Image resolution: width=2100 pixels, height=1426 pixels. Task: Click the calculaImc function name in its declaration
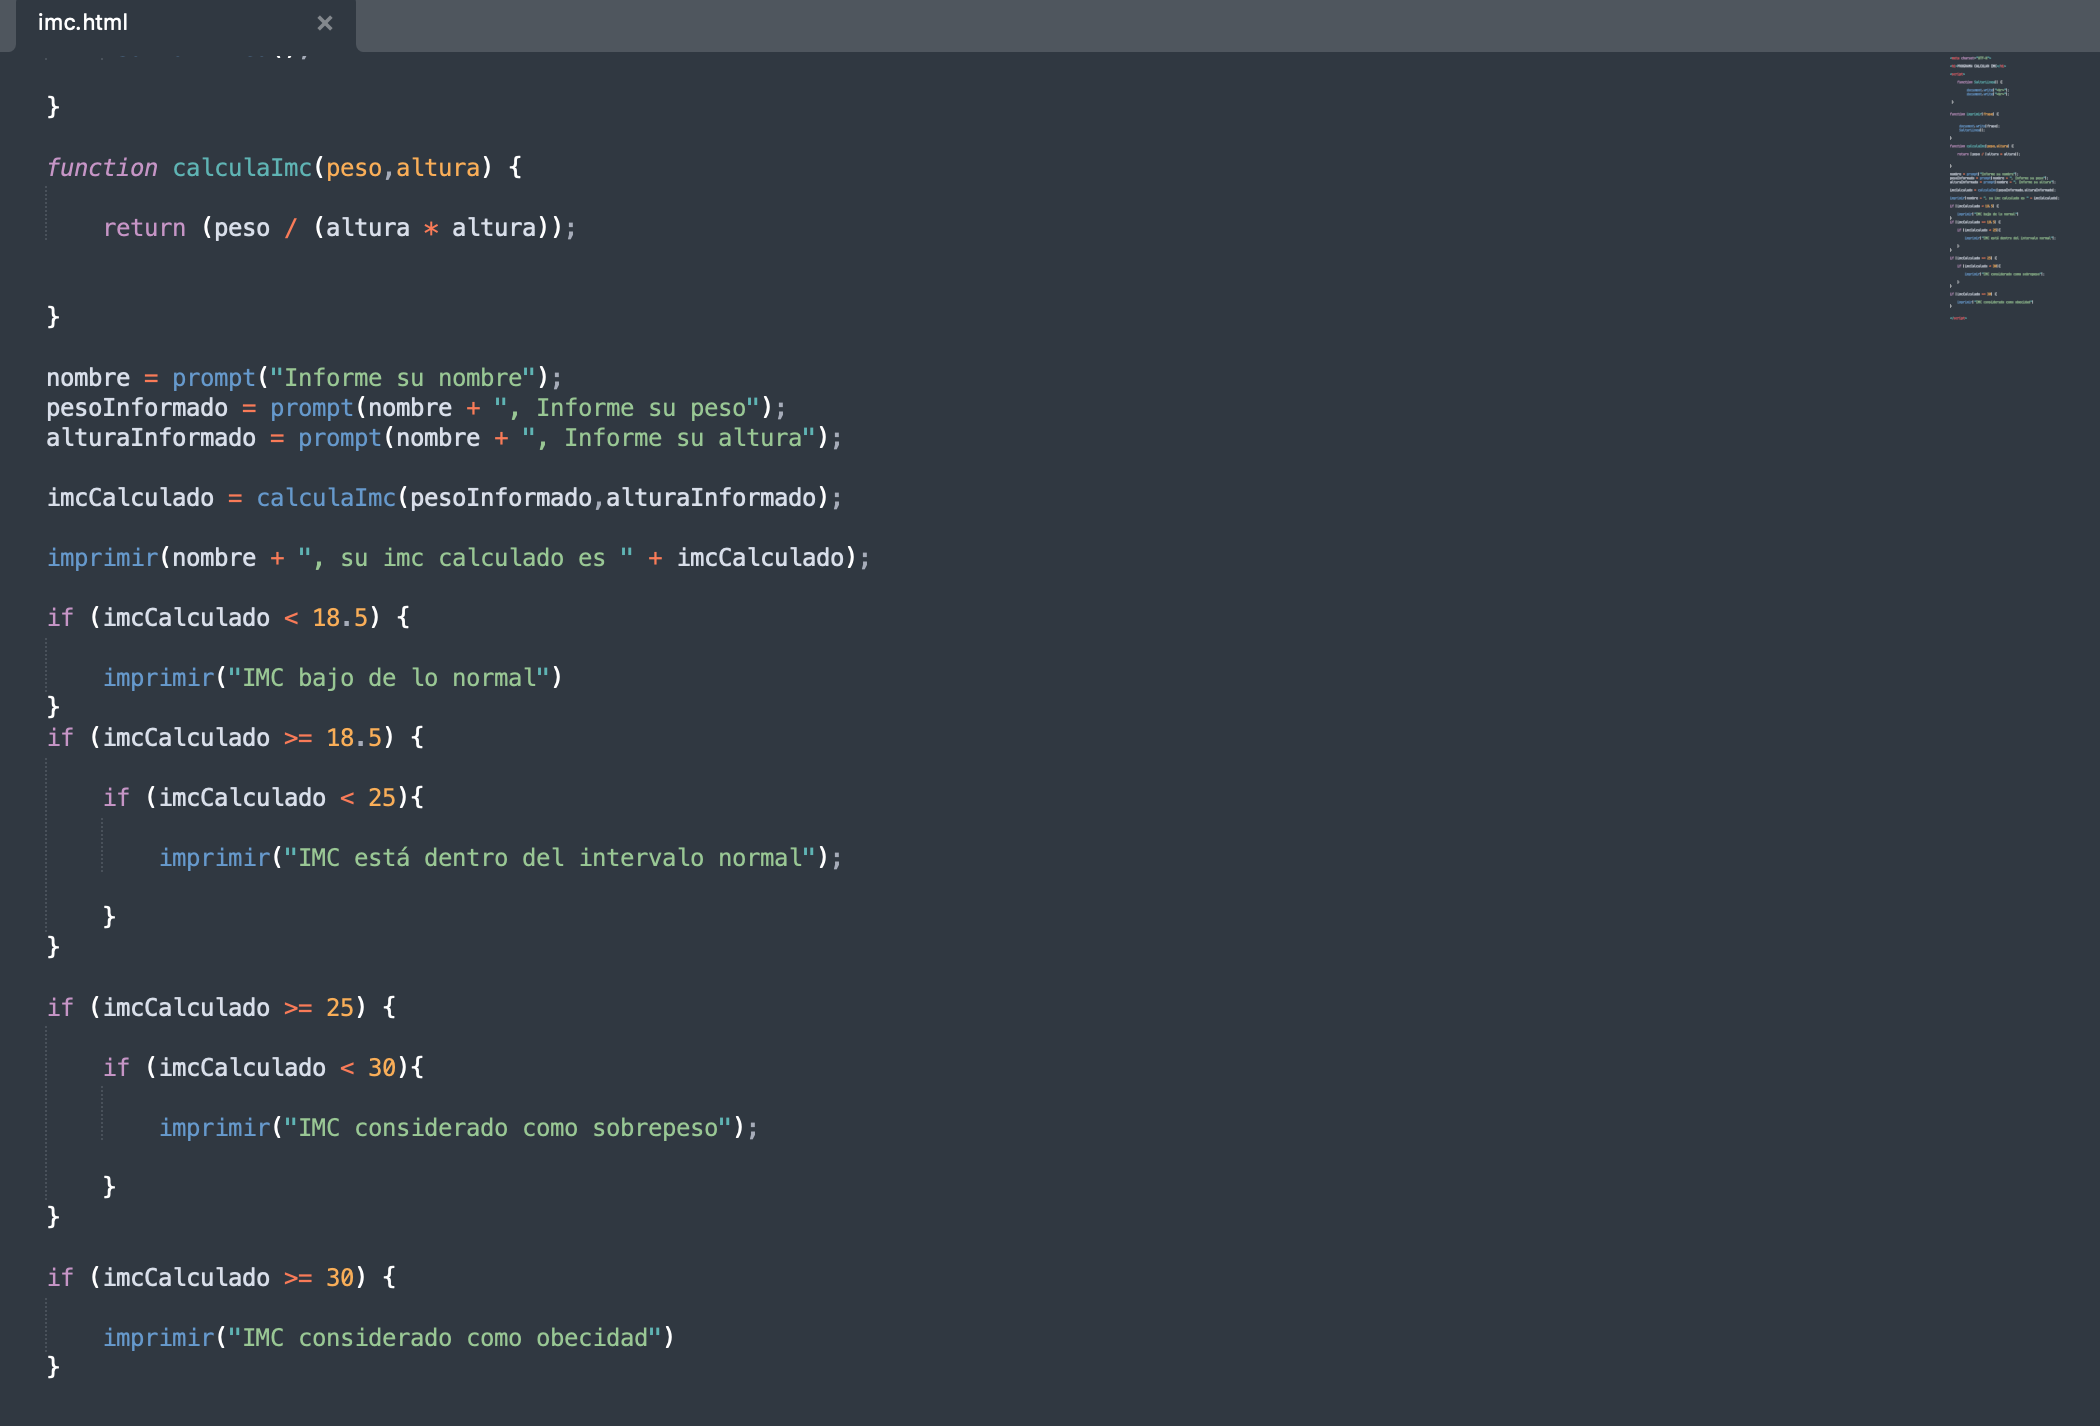click(x=242, y=167)
